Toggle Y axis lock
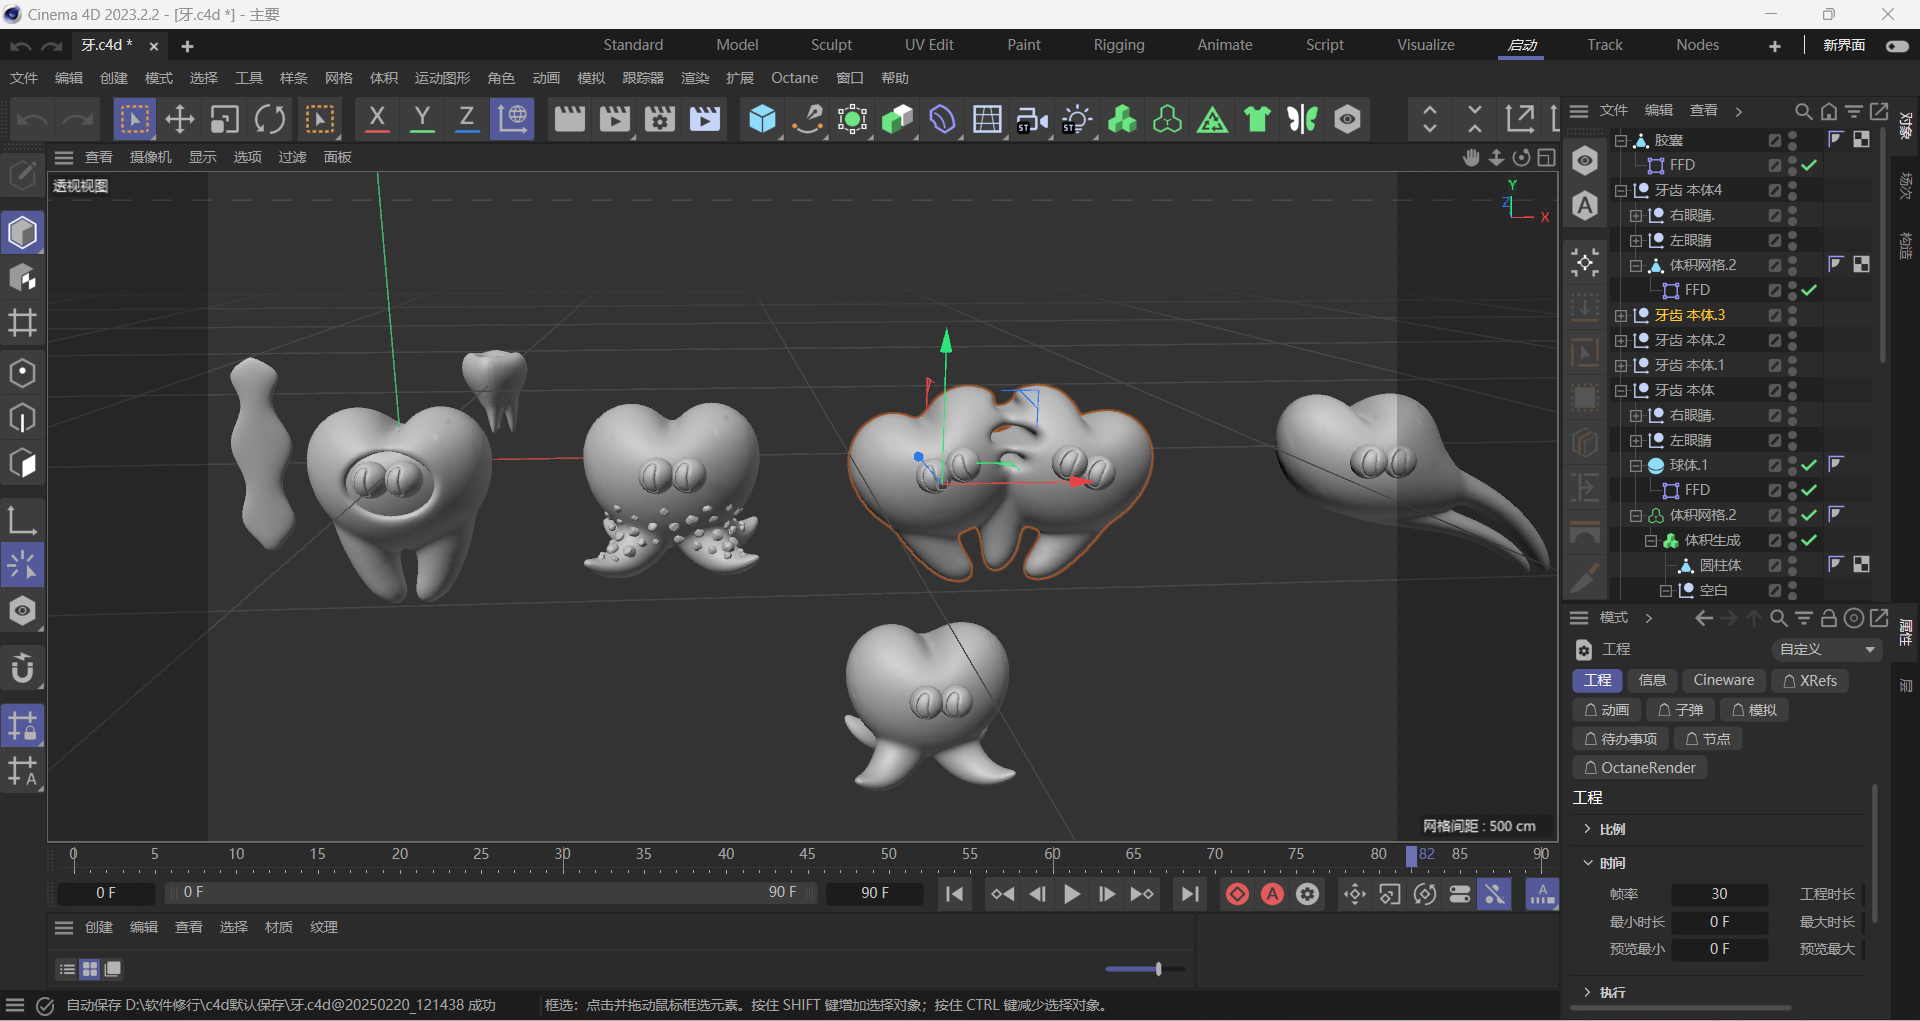Viewport: 1920px width, 1021px height. (x=422, y=120)
